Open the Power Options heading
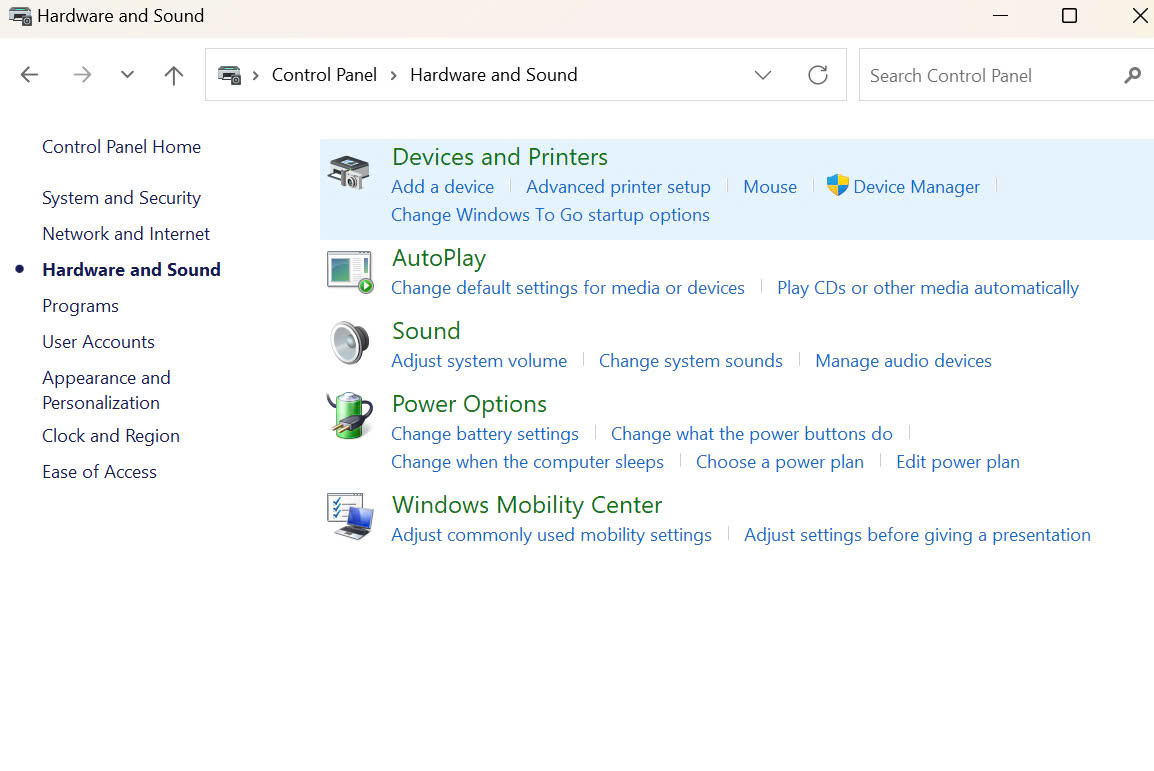 pyautogui.click(x=469, y=404)
